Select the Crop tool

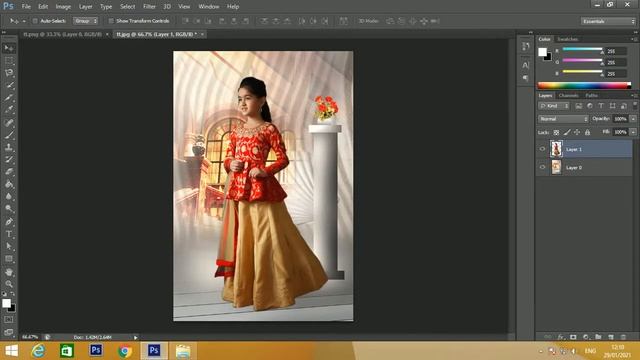9,98
